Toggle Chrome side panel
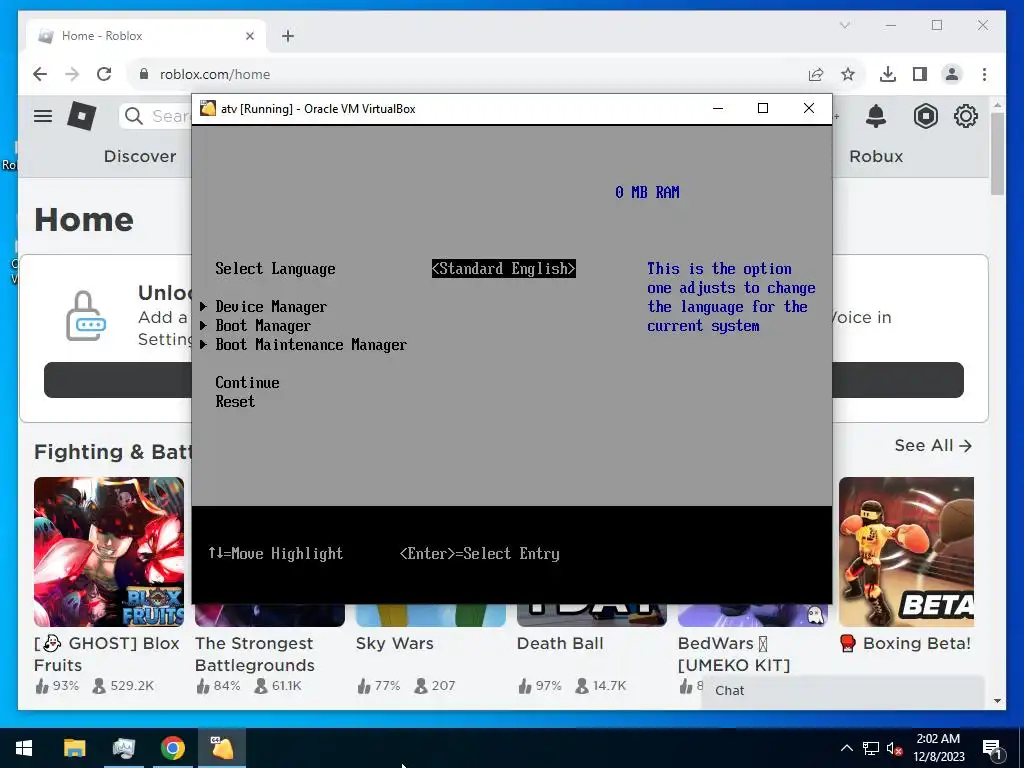This screenshot has height=768, width=1024. coord(920,74)
